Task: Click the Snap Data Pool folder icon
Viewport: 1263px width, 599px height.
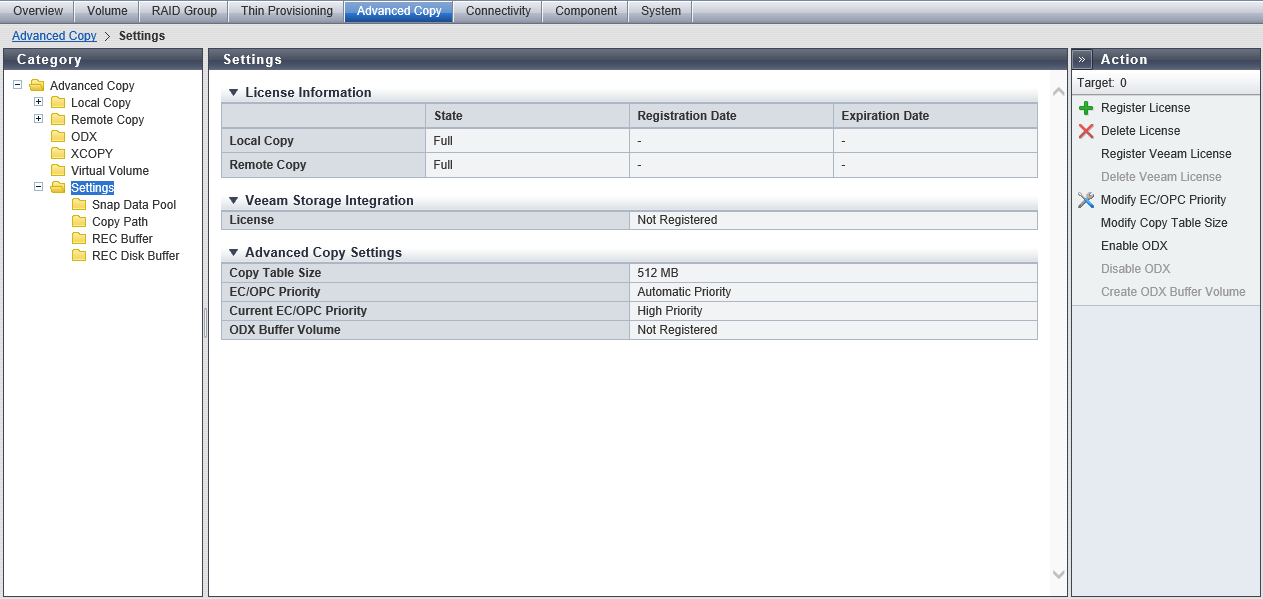Action: pos(79,205)
